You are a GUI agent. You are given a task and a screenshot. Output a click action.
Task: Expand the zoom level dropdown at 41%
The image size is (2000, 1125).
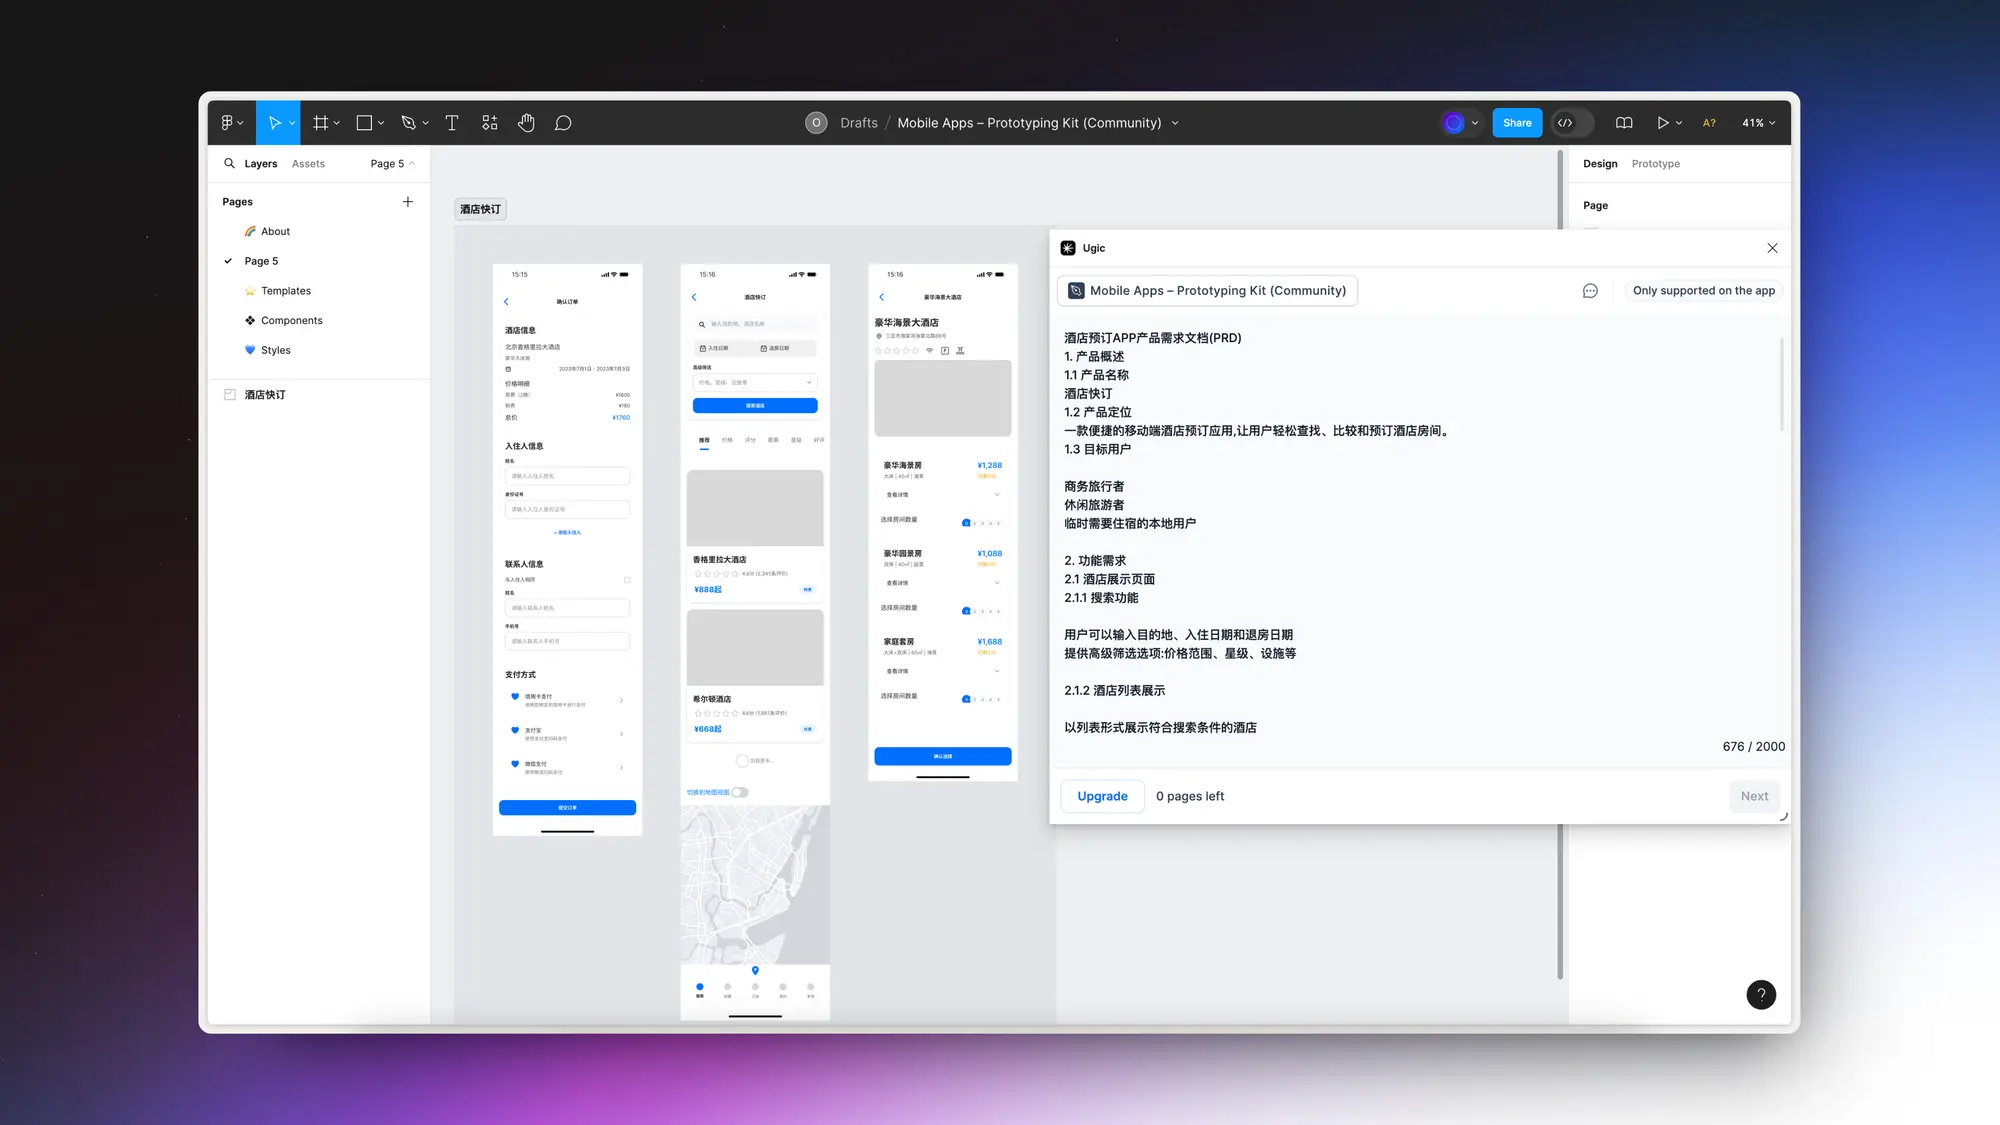pos(1760,122)
